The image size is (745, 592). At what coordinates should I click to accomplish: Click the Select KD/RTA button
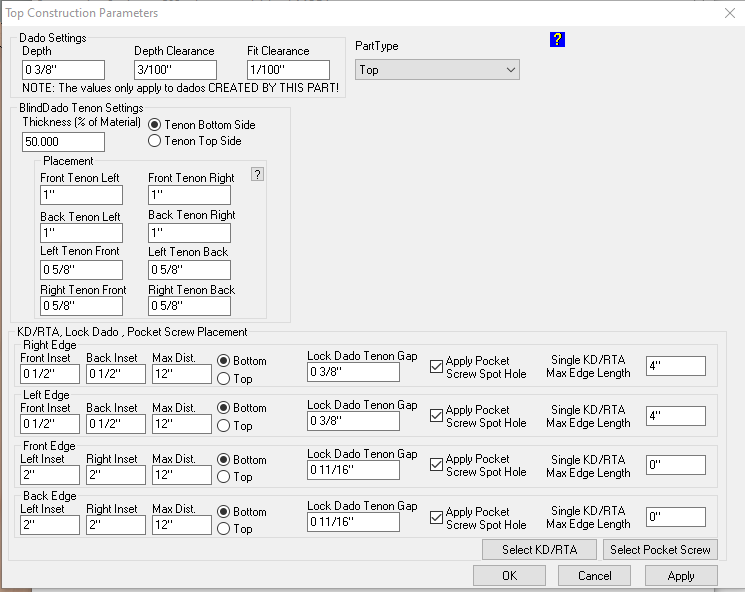[x=539, y=549]
